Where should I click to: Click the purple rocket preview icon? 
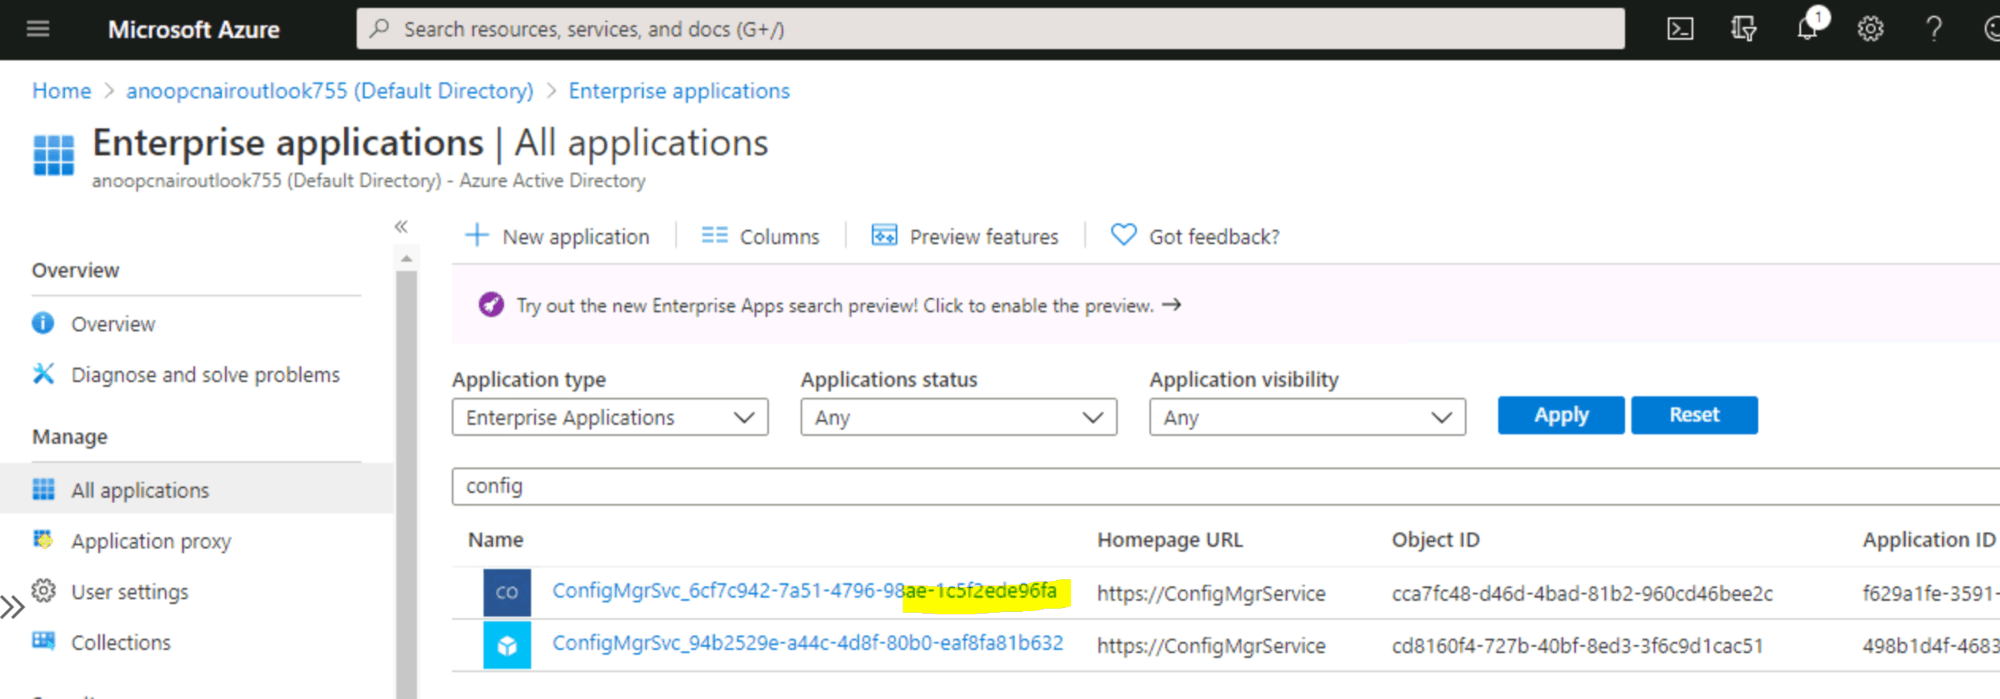[491, 304]
